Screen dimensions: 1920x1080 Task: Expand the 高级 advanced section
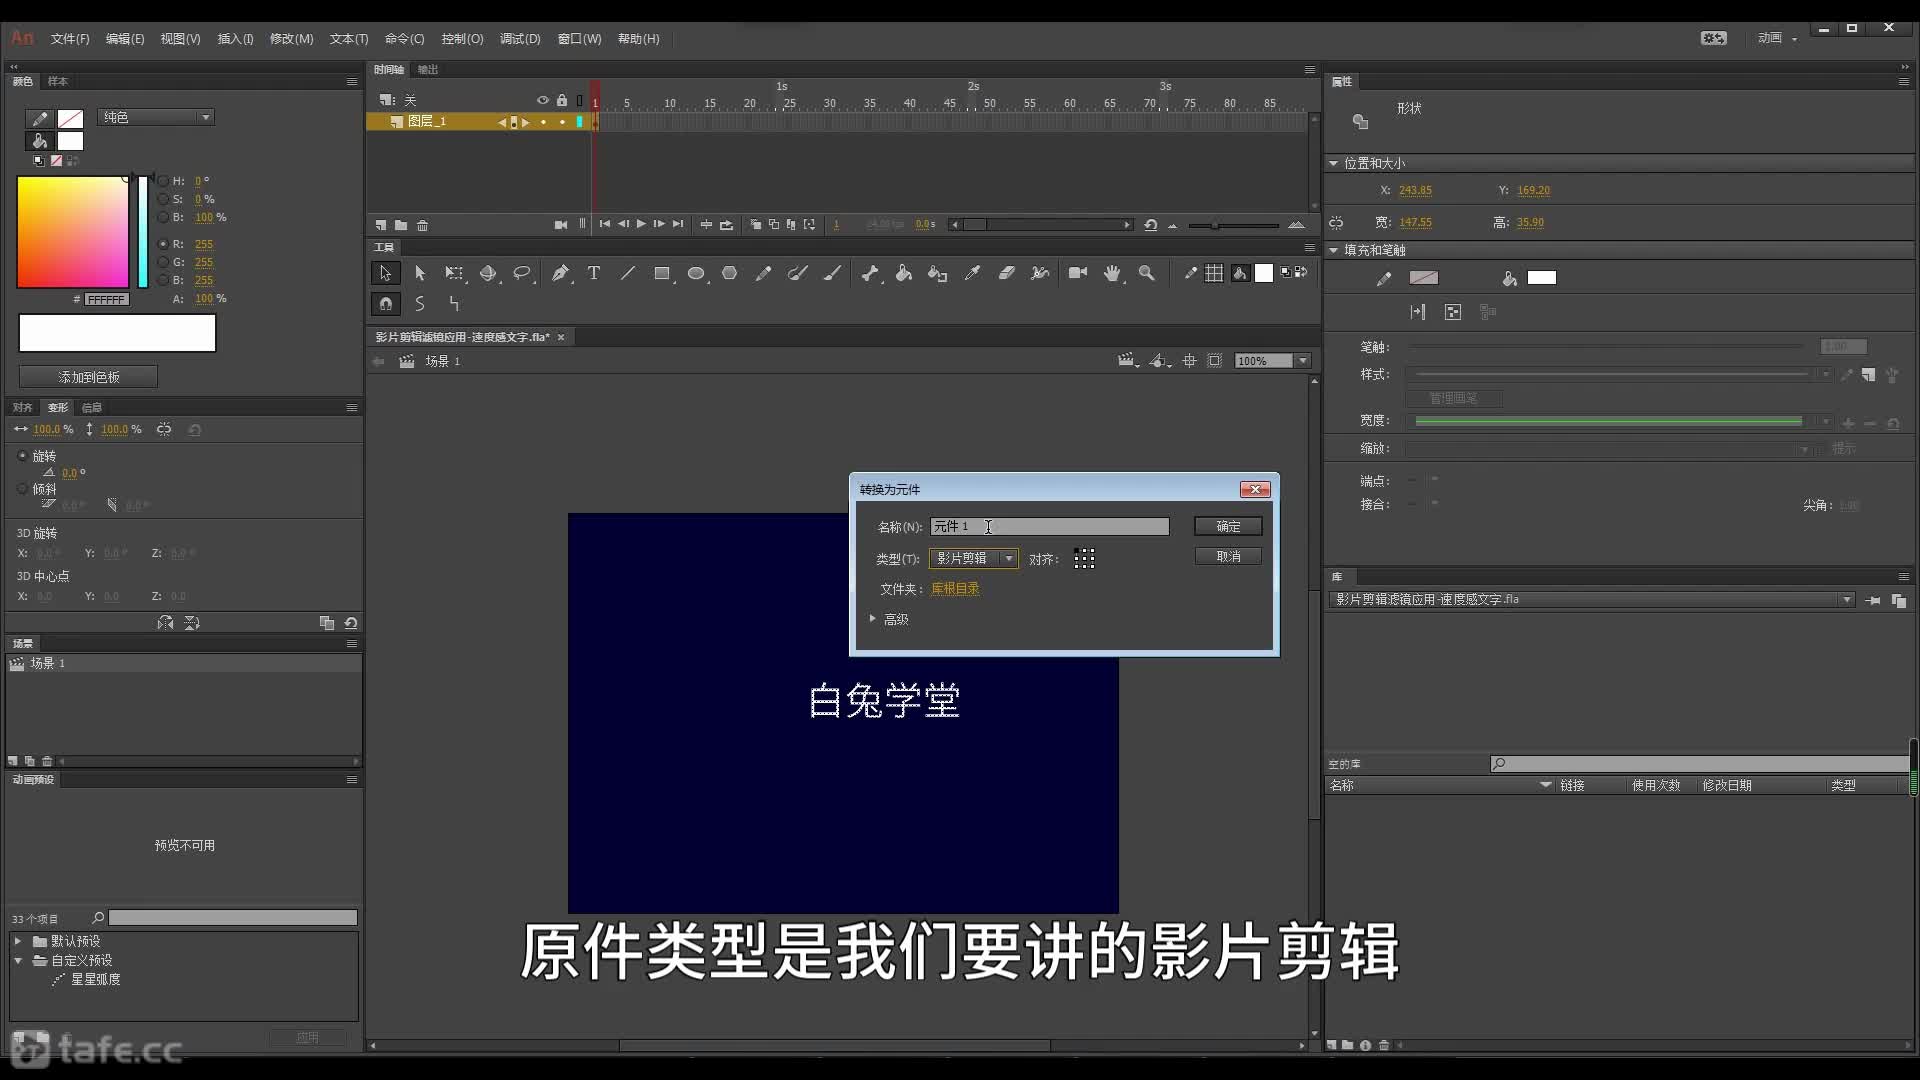pyautogui.click(x=873, y=619)
